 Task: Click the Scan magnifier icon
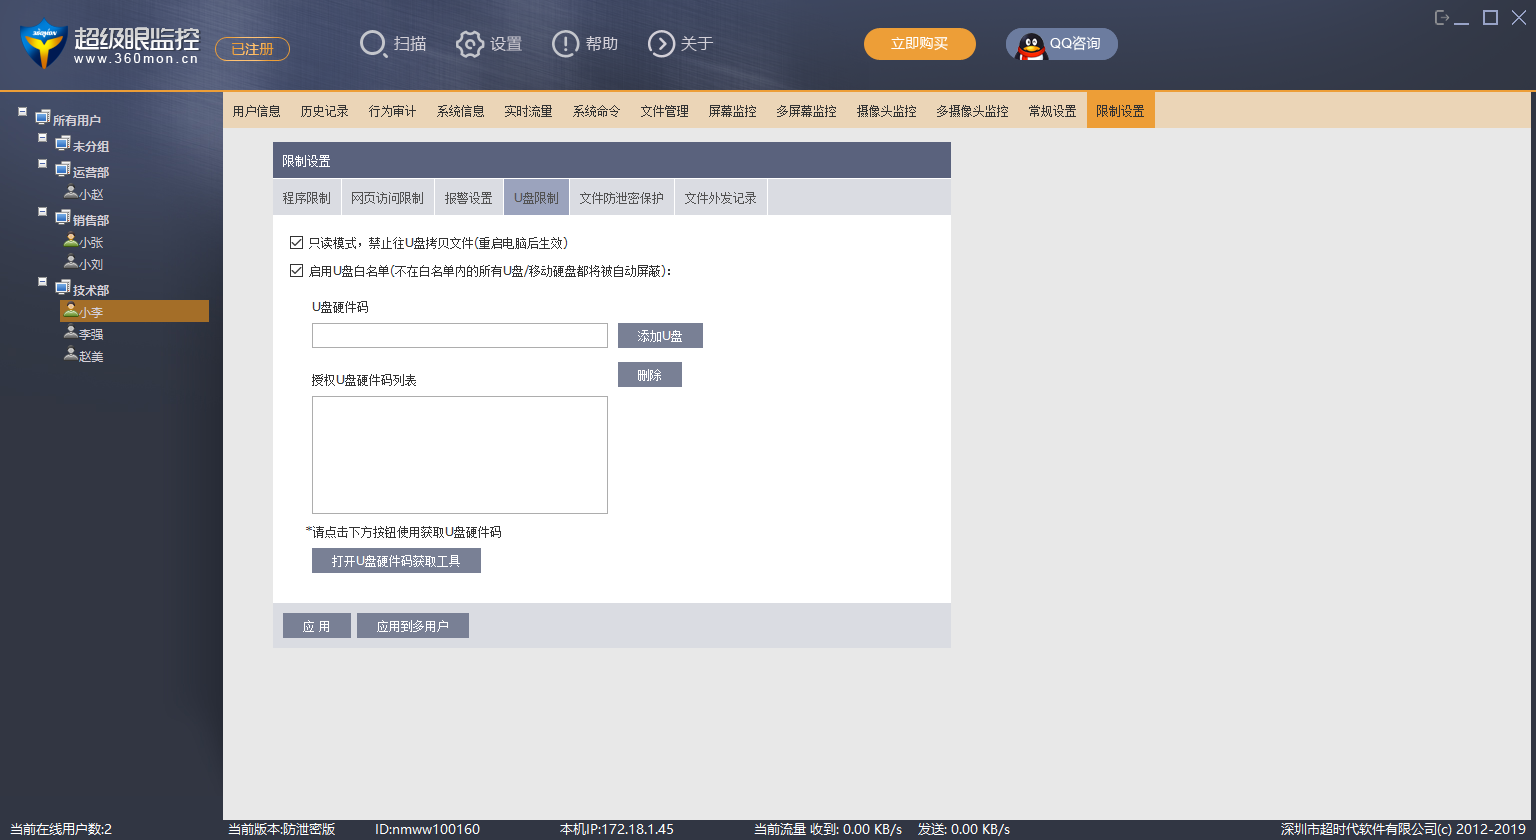(x=373, y=44)
